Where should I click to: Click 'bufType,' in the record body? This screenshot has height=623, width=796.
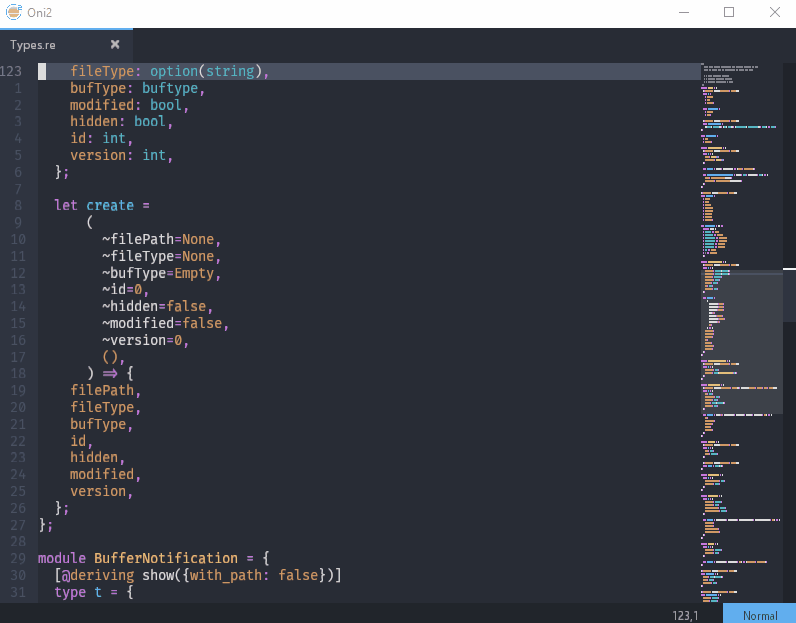(102, 424)
